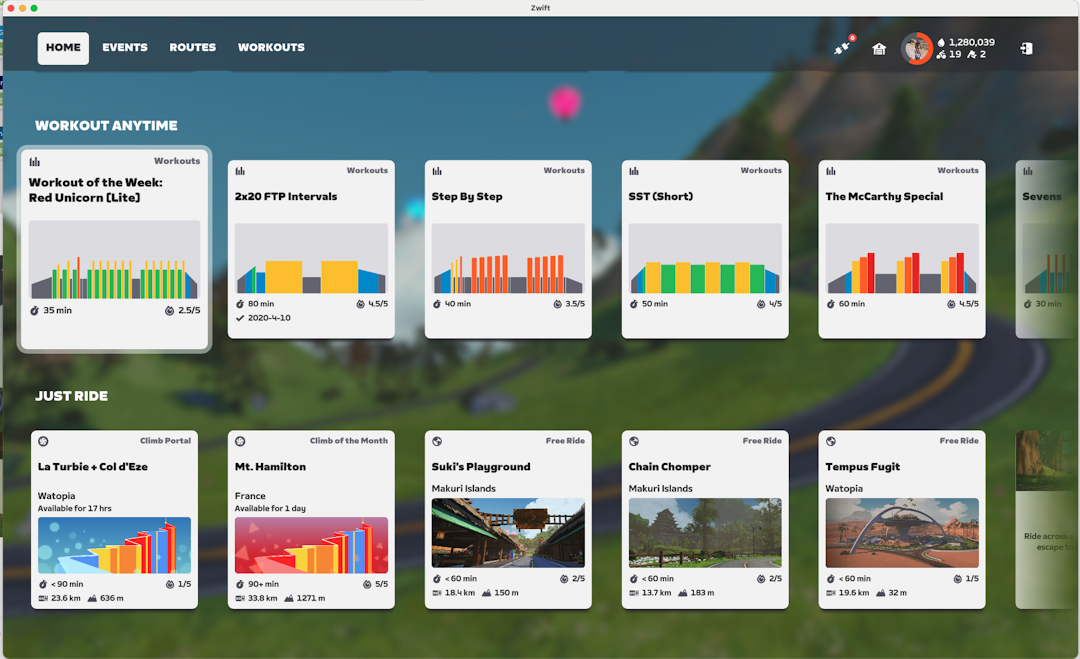Click the elevation mountain icon next to 1271 m
Image resolution: width=1080 pixels, height=659 pixels.
click(x=289, y=598)
